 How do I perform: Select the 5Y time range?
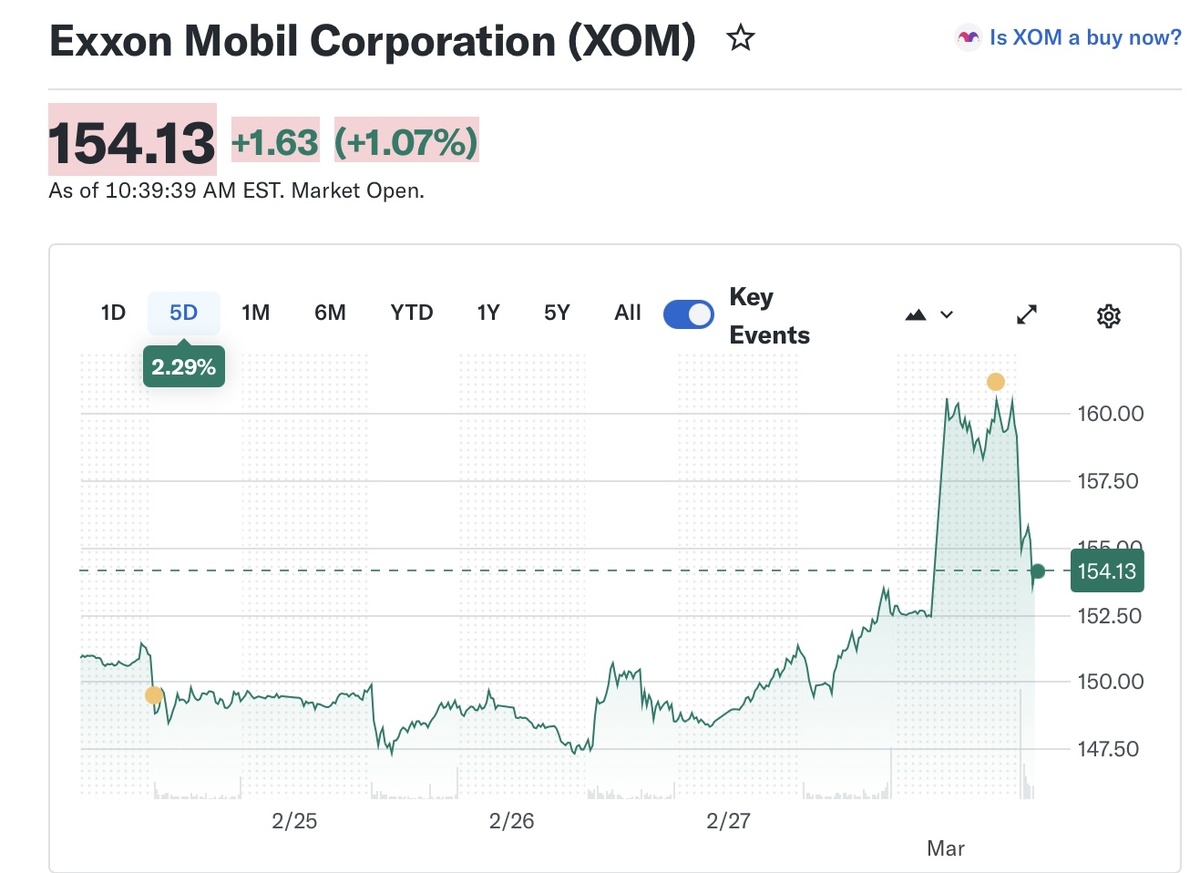click(x=556, y=313)
